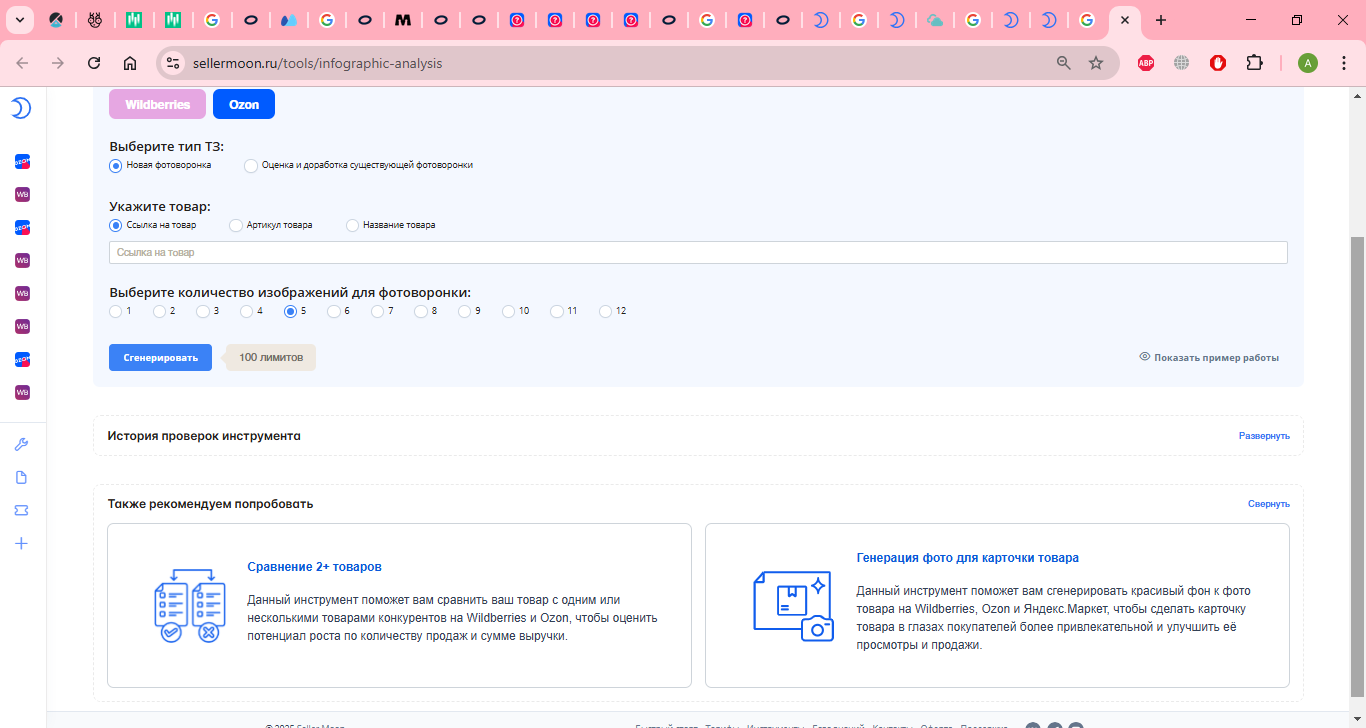Open the Extensions puzzle piece menu
Image resolution: width=1366 pixels, height=728 pixels.
click(1254, 63)
